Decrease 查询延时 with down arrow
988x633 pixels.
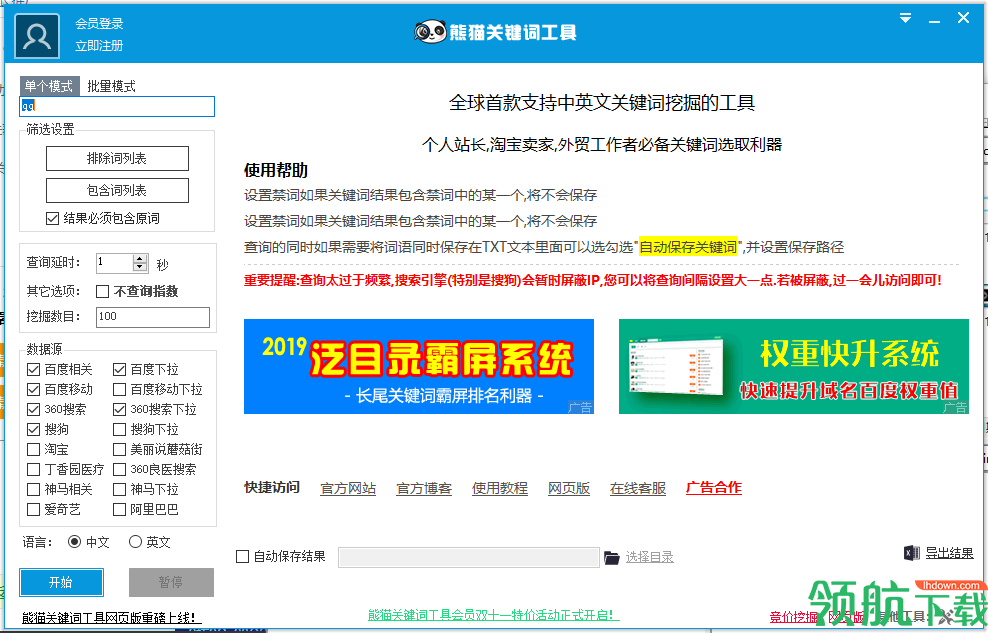[141, 267]
